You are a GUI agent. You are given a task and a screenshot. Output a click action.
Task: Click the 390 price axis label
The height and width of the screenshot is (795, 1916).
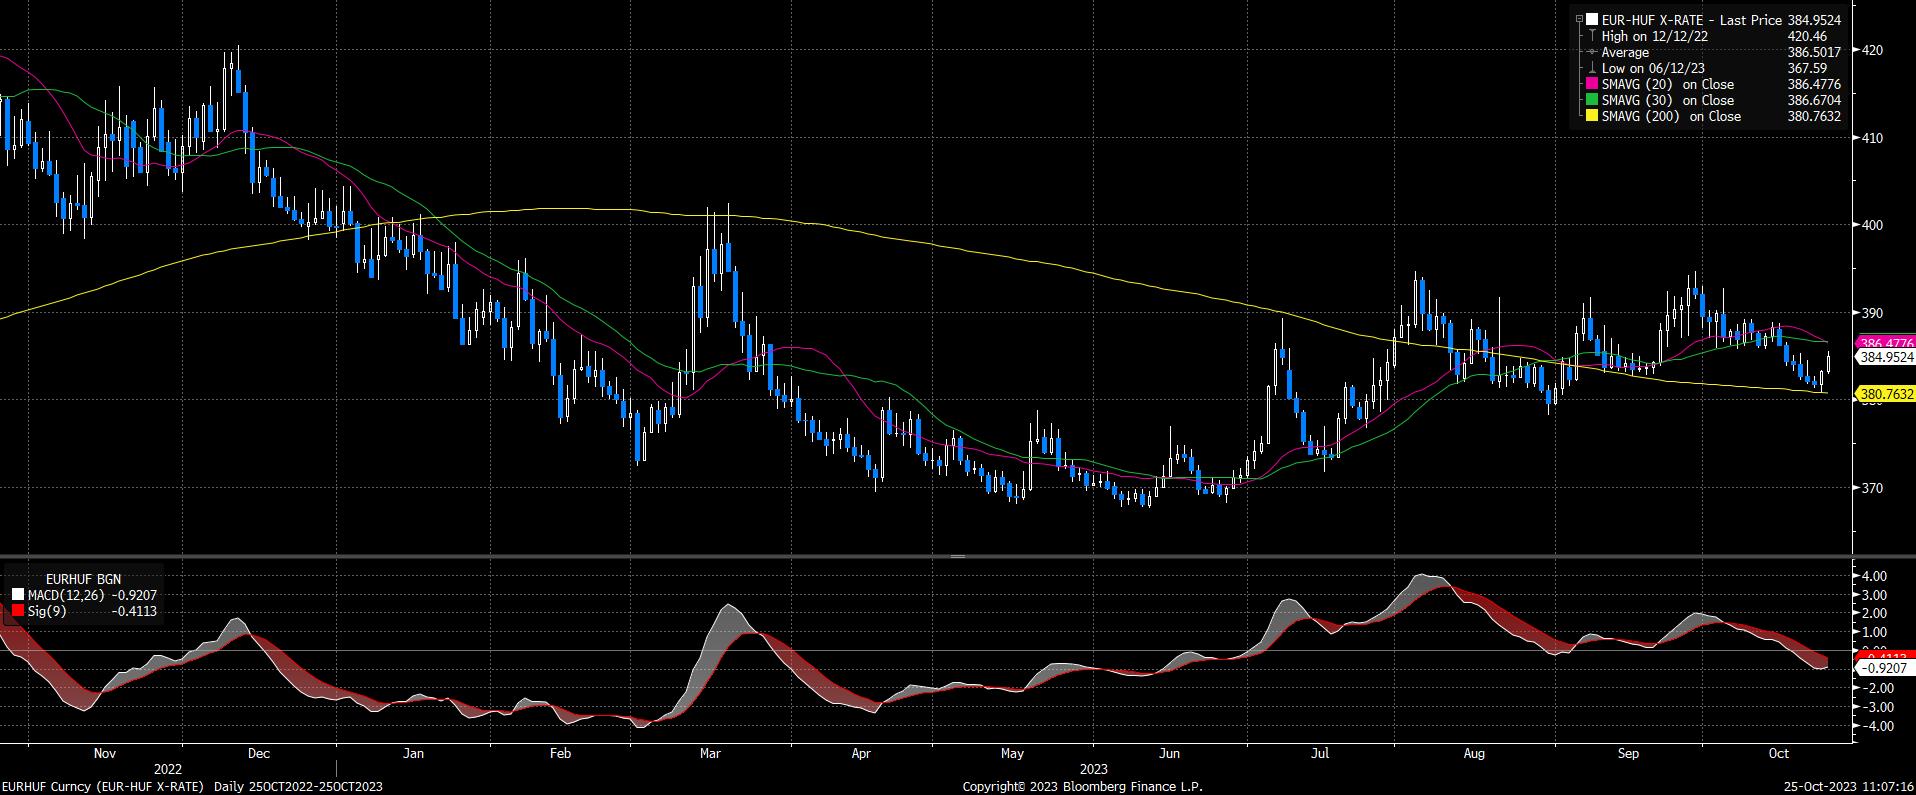(x=1874, y=313)
